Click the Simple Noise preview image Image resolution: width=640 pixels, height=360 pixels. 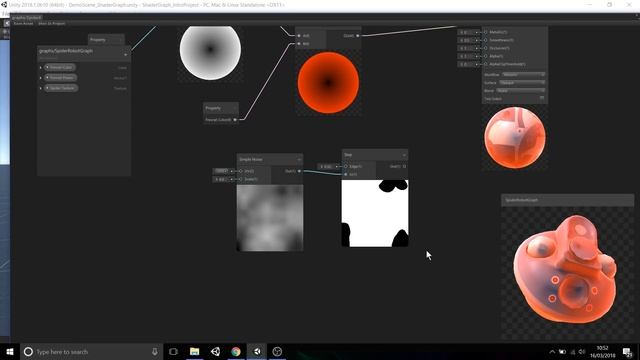click(x=270, y=218)
